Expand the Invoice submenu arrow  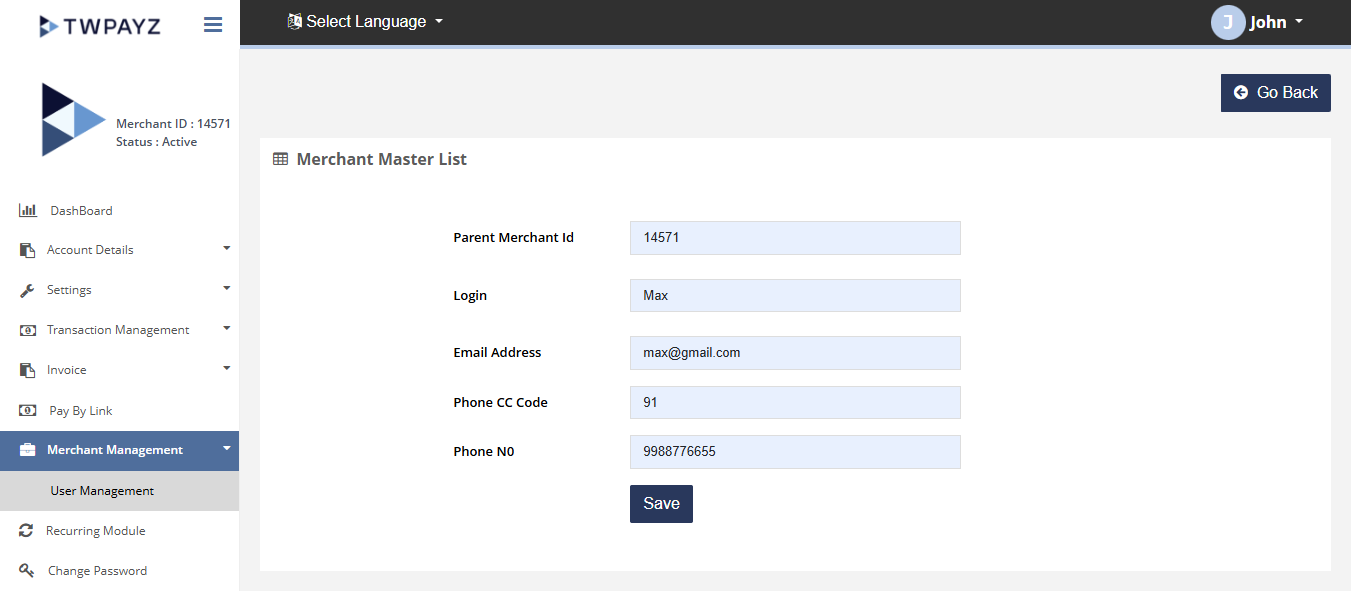tap(227, 368)
